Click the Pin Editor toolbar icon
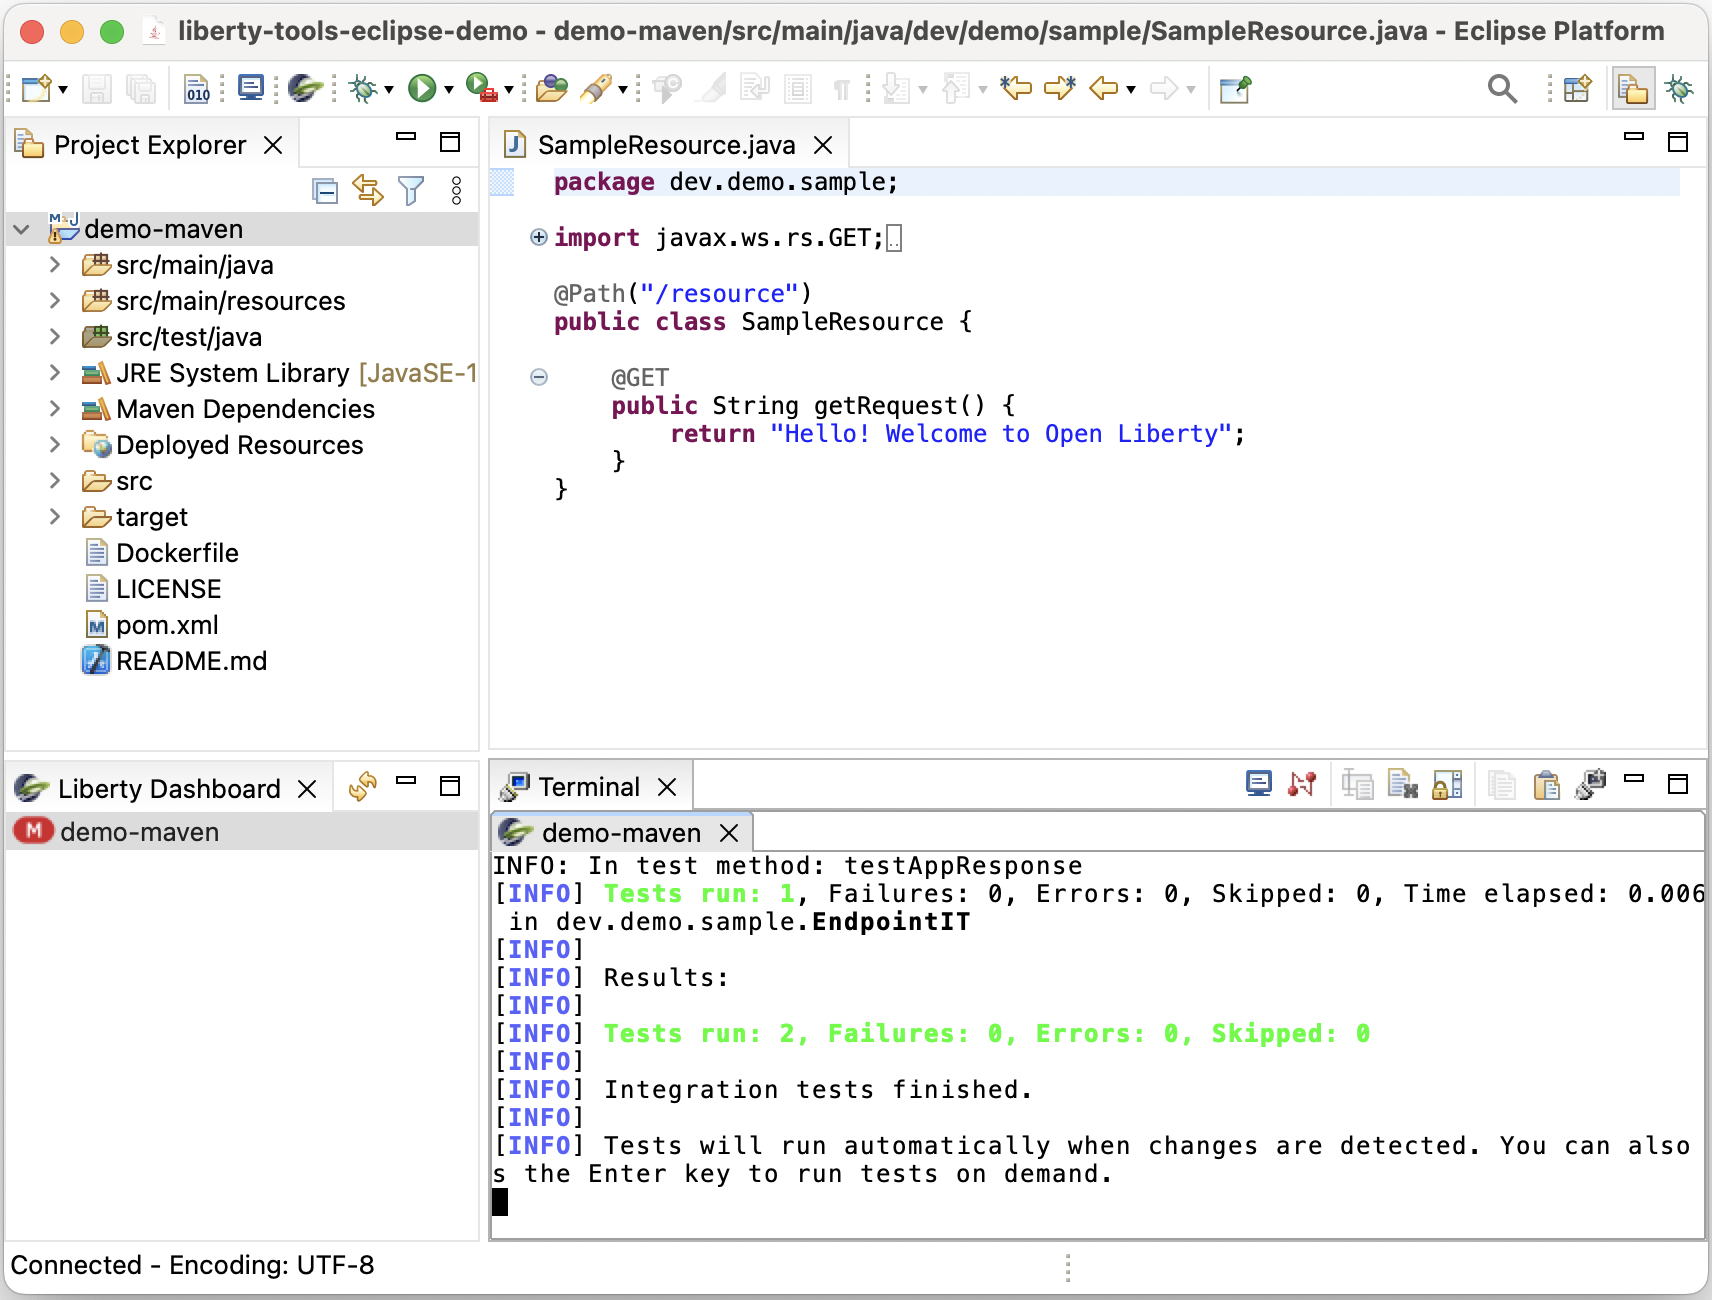This screenshot has height=1300, width=1712. coord(1235,89)
